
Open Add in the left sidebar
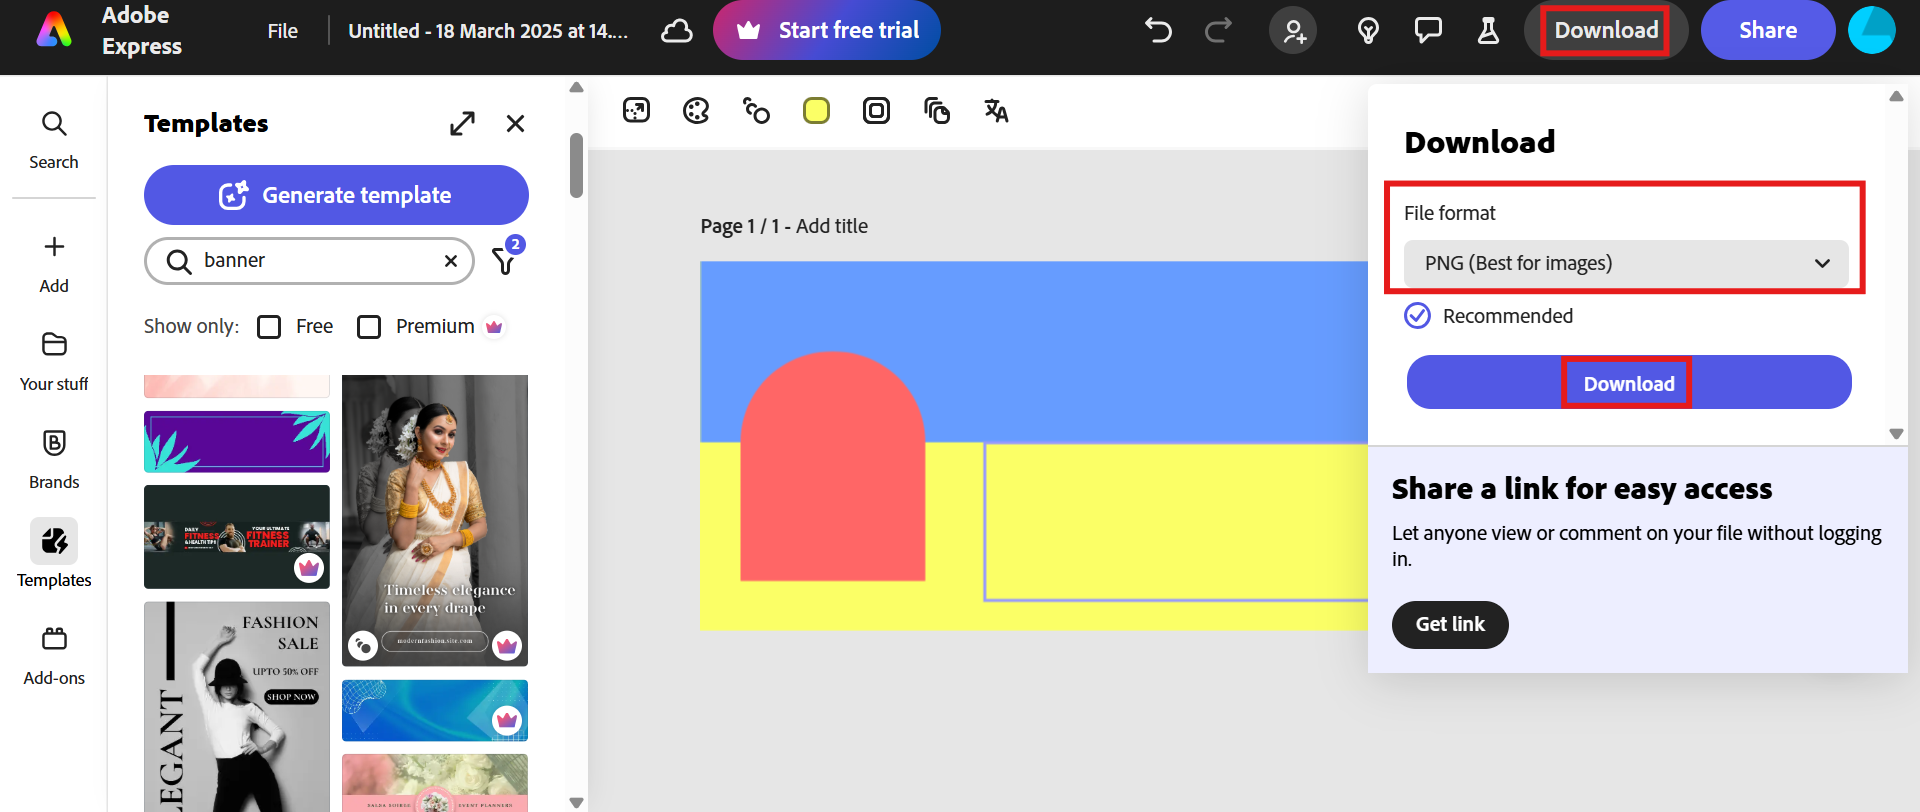coord(54,264)
